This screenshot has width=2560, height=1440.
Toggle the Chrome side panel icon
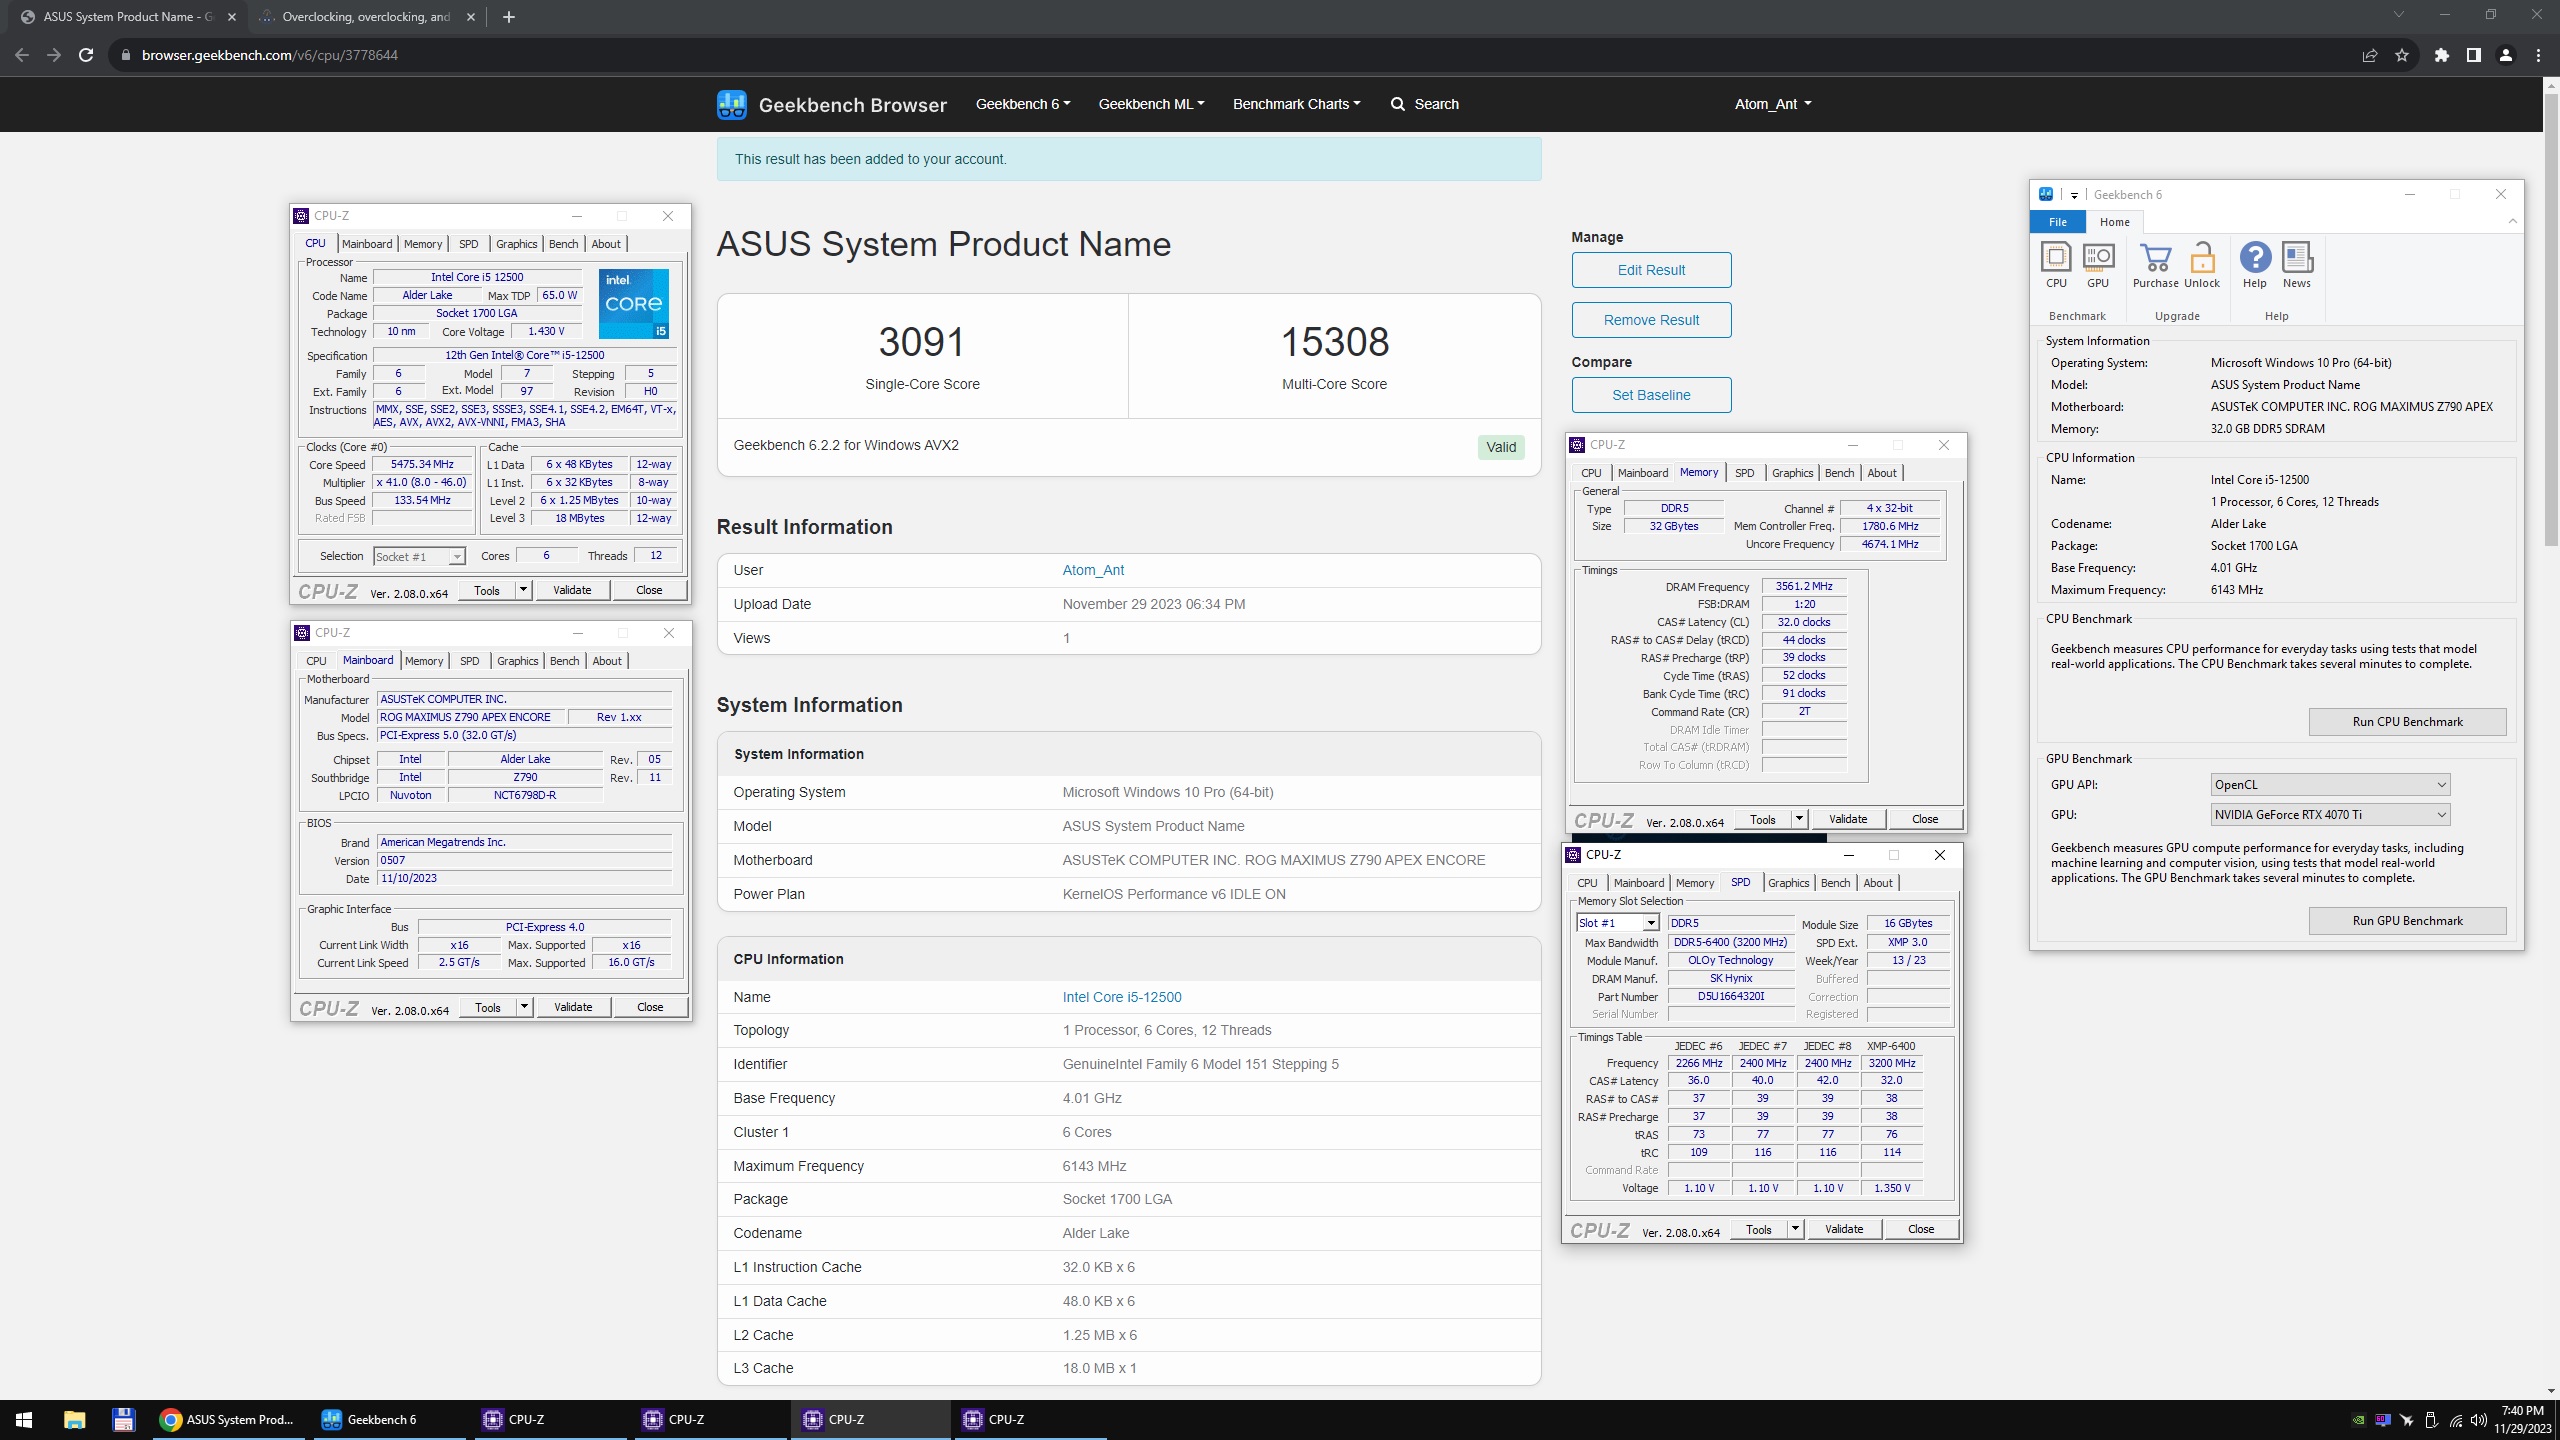(x=2474, y=55)
